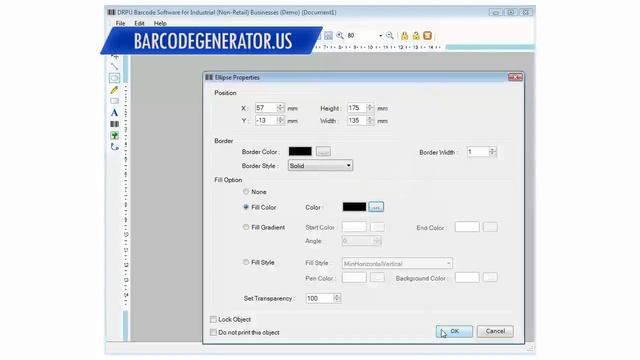Select the None fill option
Screen dimensions: 640x360
coord(246,191)
